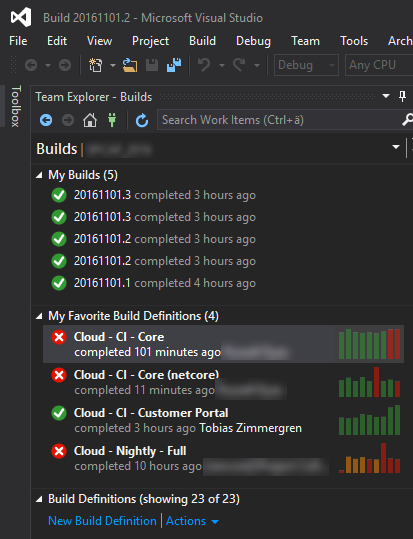Open the Redo history dropdown arrow

(x=257, y=65)
